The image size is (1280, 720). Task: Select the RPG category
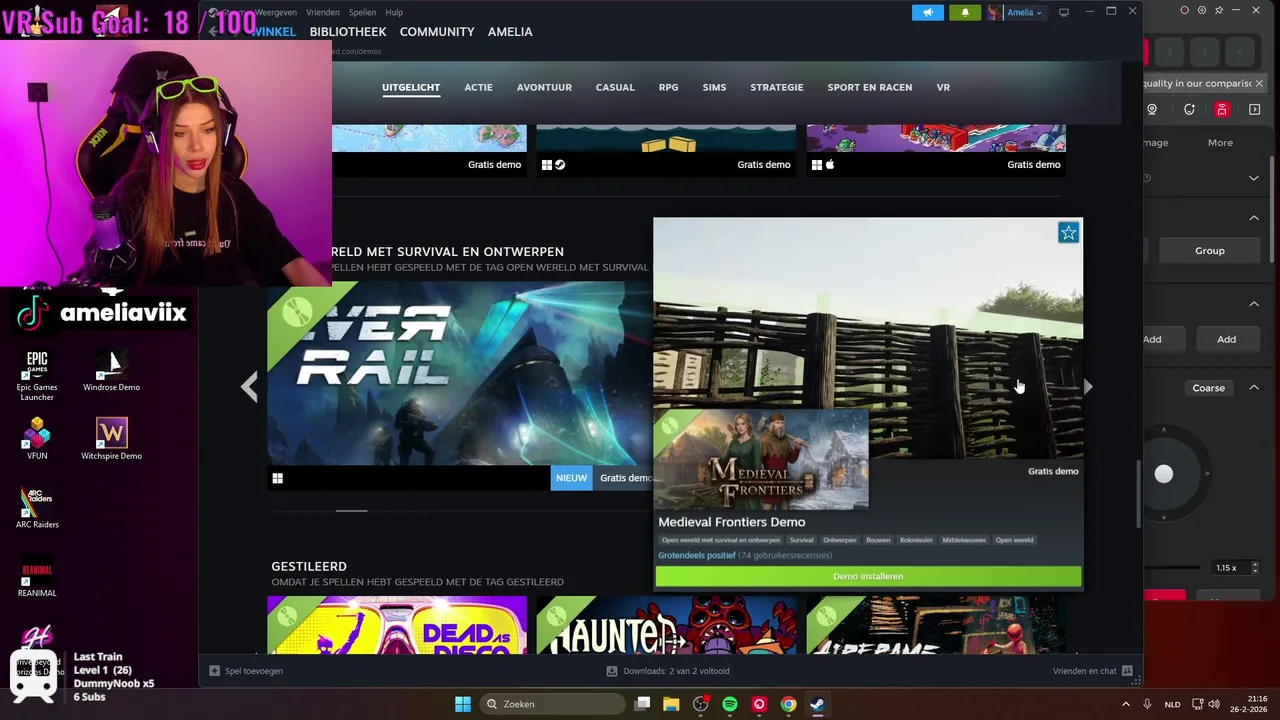[668, 87]
